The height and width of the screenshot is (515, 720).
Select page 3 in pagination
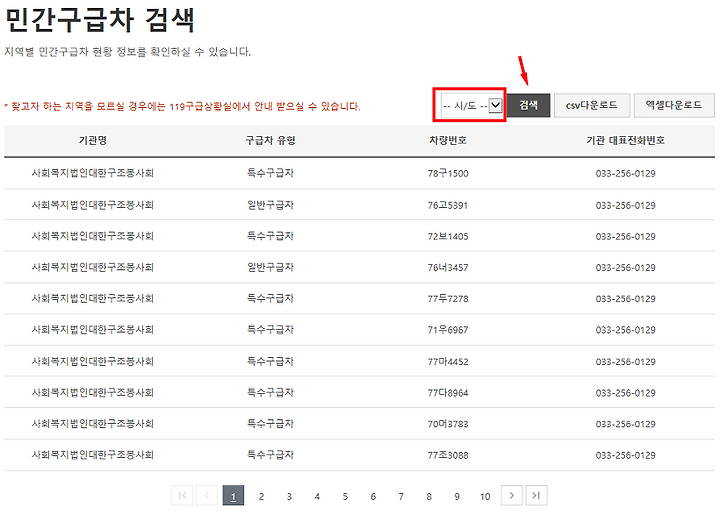pyautogui.click(x=289, y=496)
